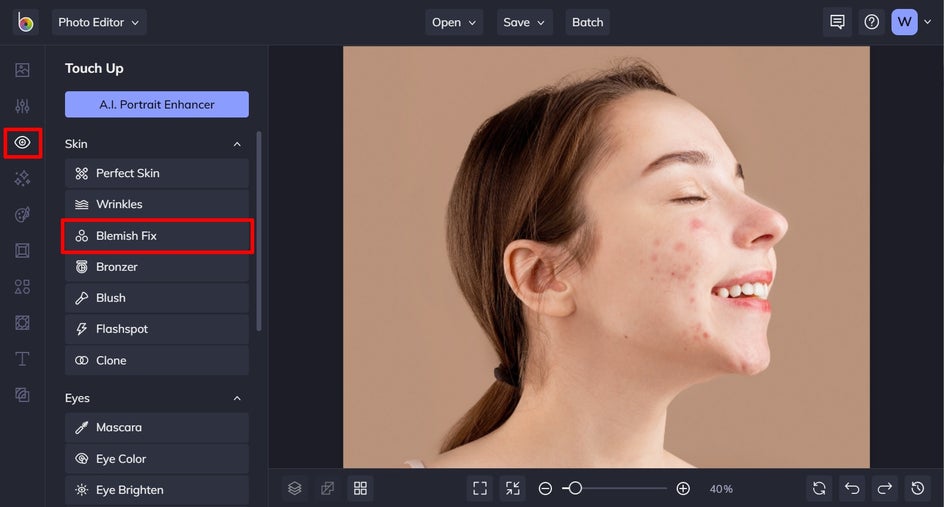Image resolution: width=944 pixels, height=507 pixels.
Task: Click the Edit sliders icon in sidebar
Action: click(x=22, y=106)
